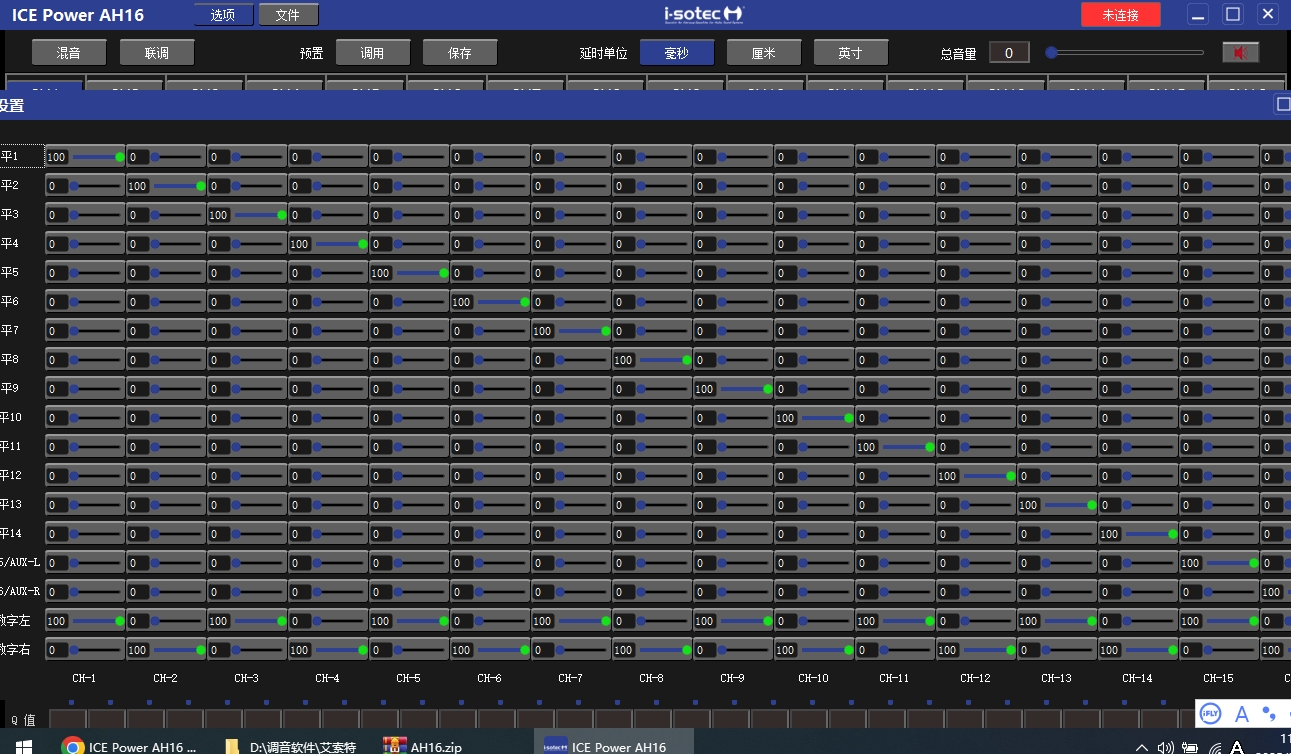
Task: Click the 保存 preset button
Action: [460, 53]
